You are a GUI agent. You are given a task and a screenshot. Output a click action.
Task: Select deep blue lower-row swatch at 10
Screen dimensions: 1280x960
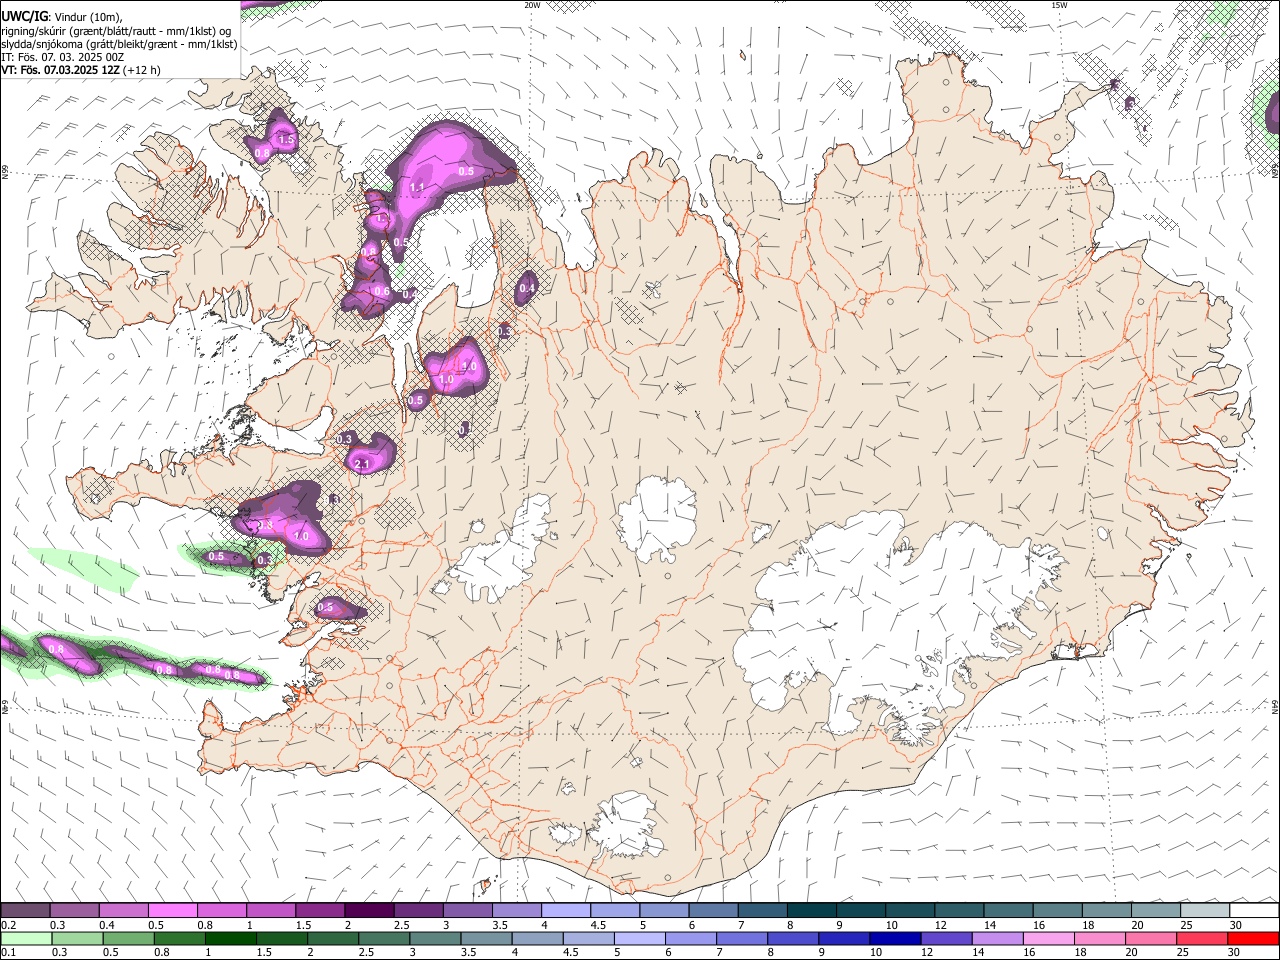click(896, 938)
